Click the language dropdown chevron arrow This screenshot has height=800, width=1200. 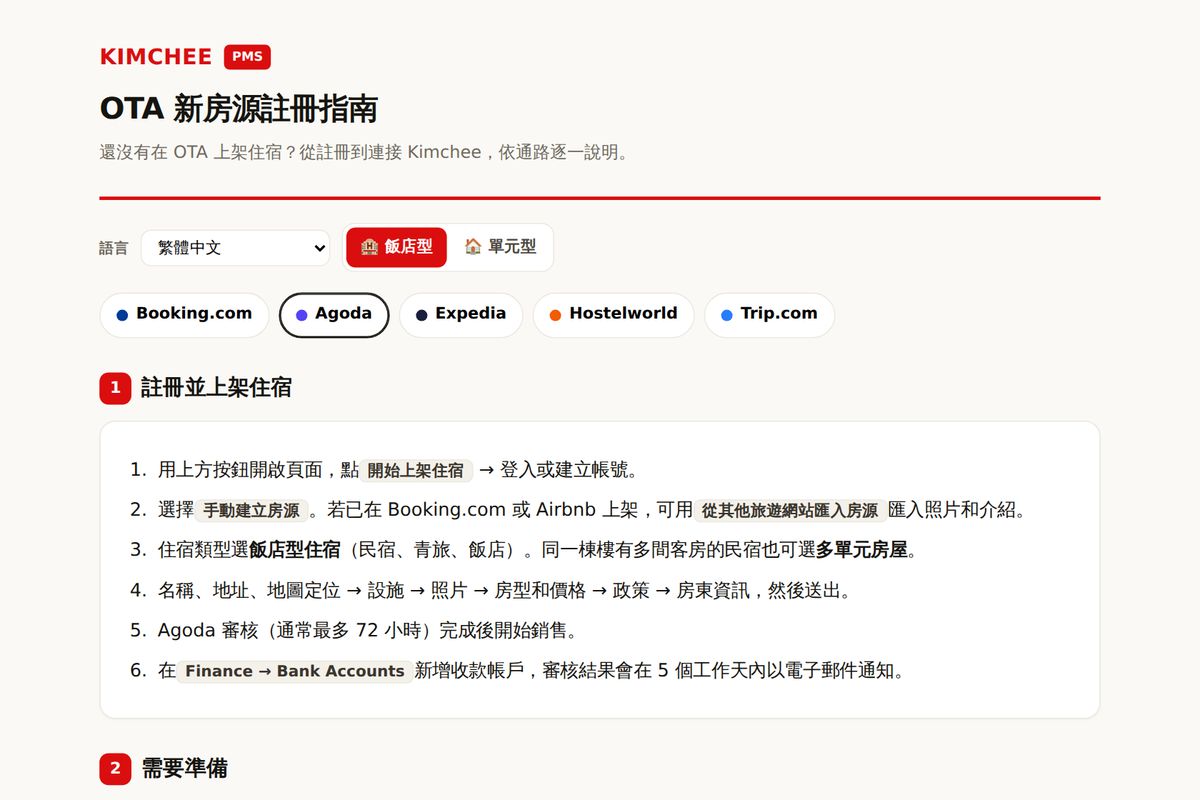[319, 248]
